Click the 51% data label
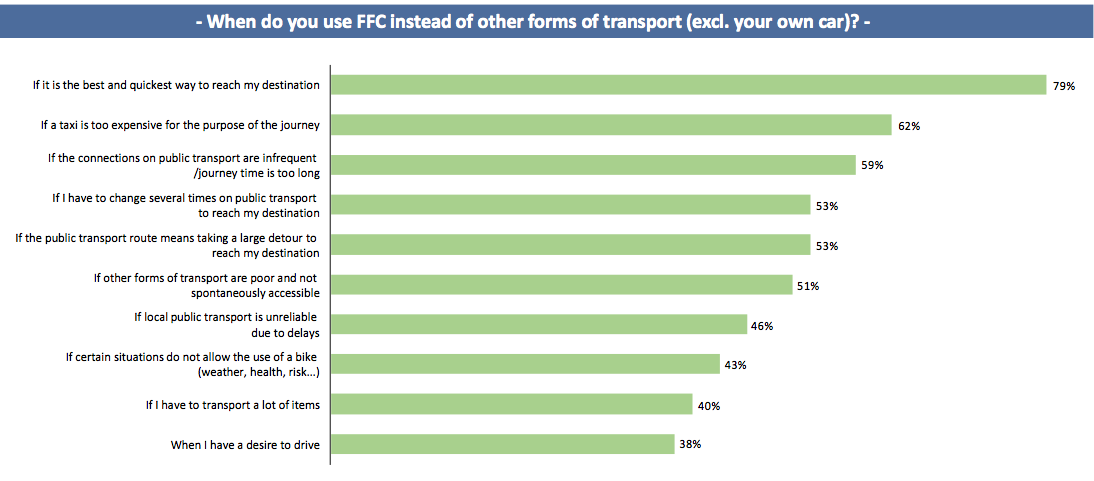Viewport: 1094px width, 481px height. (x=808, y=286)
